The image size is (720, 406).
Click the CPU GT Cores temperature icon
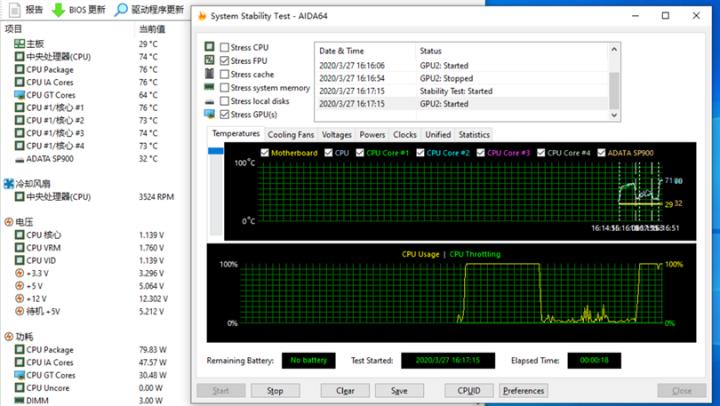pos(19,95)
